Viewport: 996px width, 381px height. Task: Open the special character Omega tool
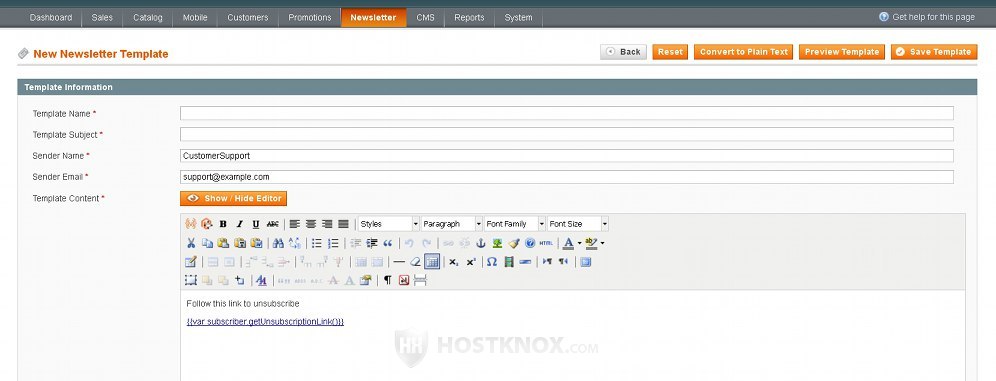pyautogui.click(x=492, y=262)
